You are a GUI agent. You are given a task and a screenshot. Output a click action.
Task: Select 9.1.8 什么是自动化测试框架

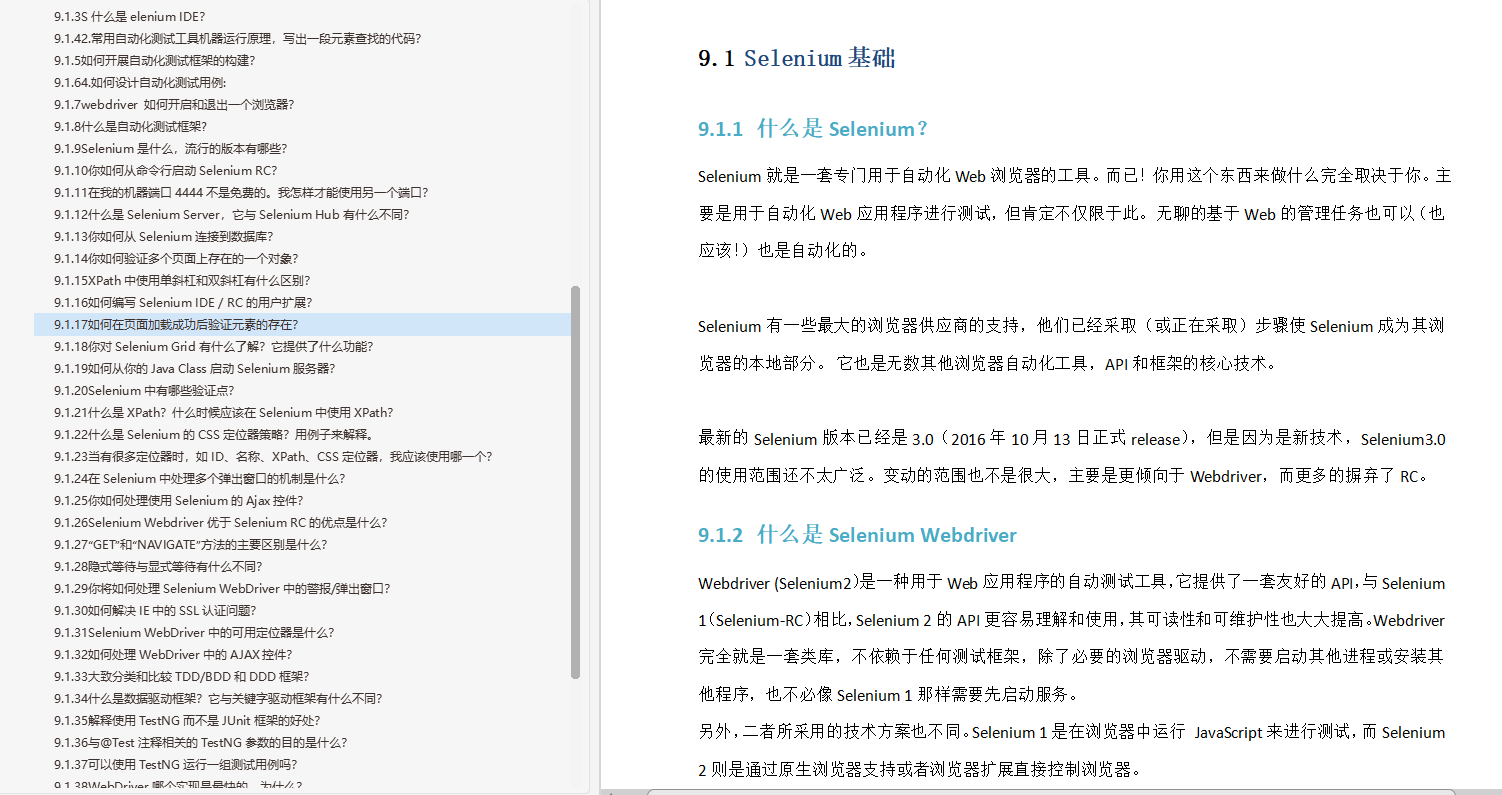131,126
